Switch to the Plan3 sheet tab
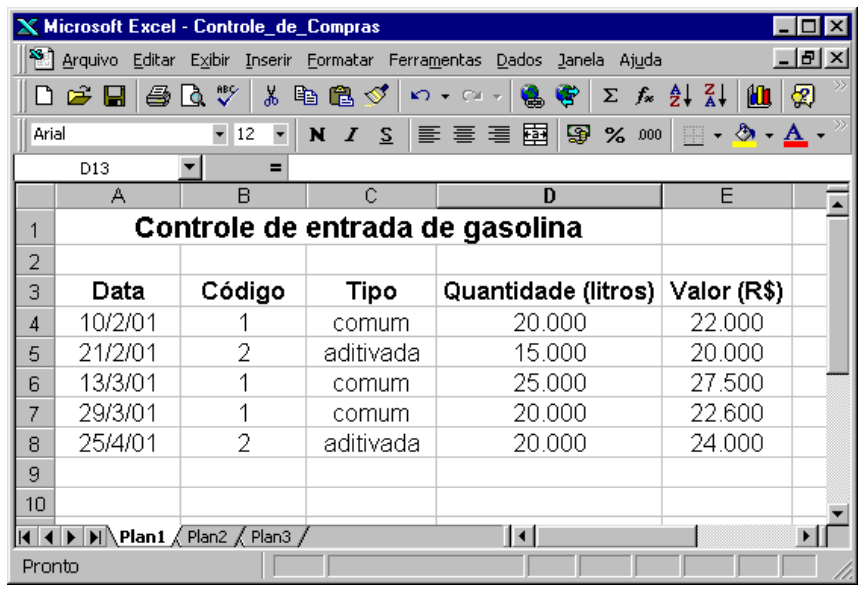The width and height of the screenshot is (861, 589). click(271, 536)
